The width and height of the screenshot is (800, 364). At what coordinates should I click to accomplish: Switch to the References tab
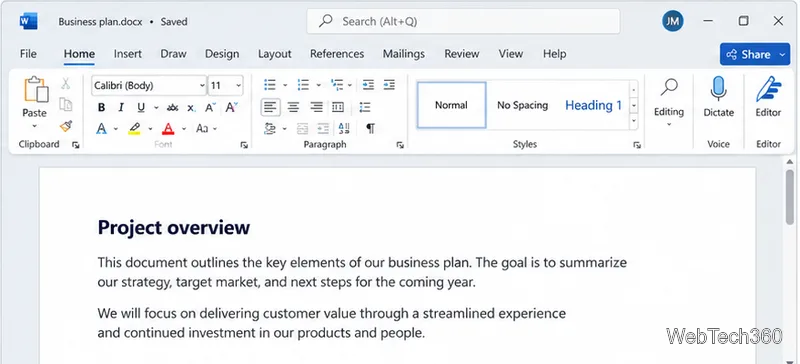[x=337, y=54]
